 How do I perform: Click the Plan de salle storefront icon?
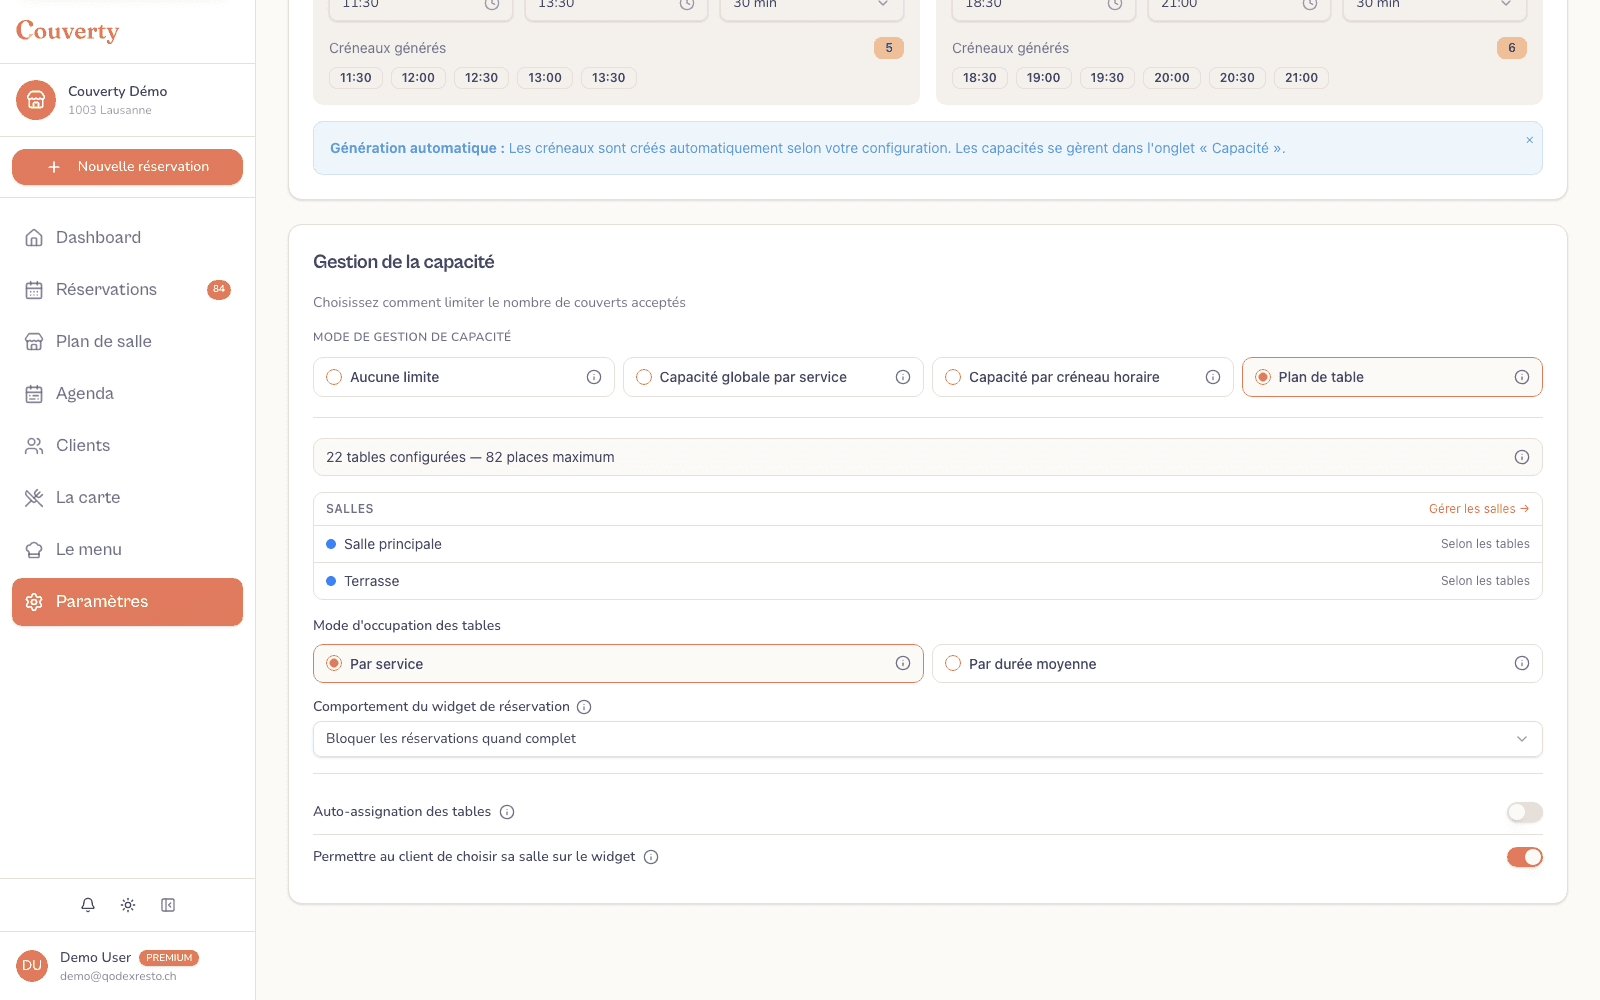(34, 342)
